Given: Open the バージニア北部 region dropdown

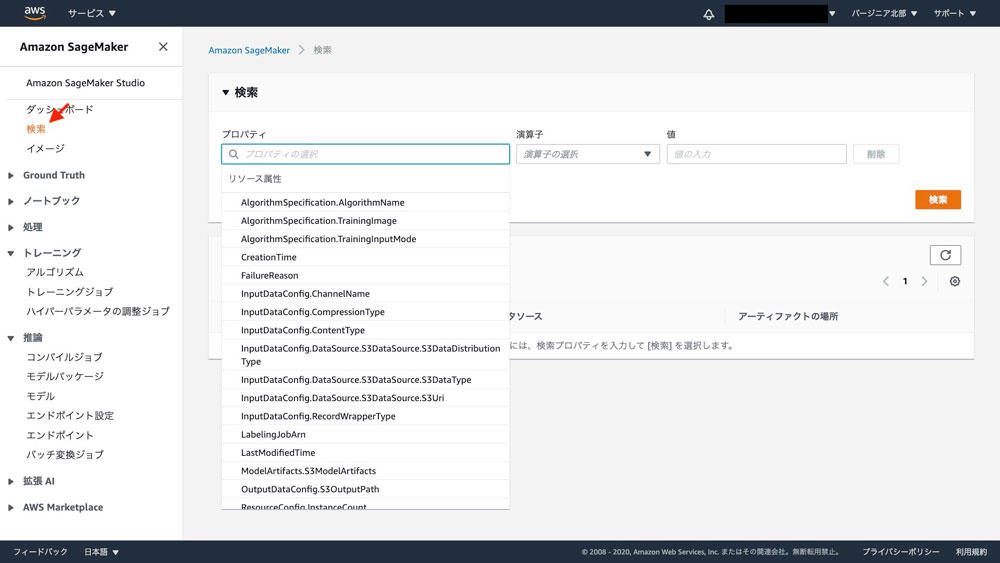Looking at the screenshot, I should pos(884,13).
